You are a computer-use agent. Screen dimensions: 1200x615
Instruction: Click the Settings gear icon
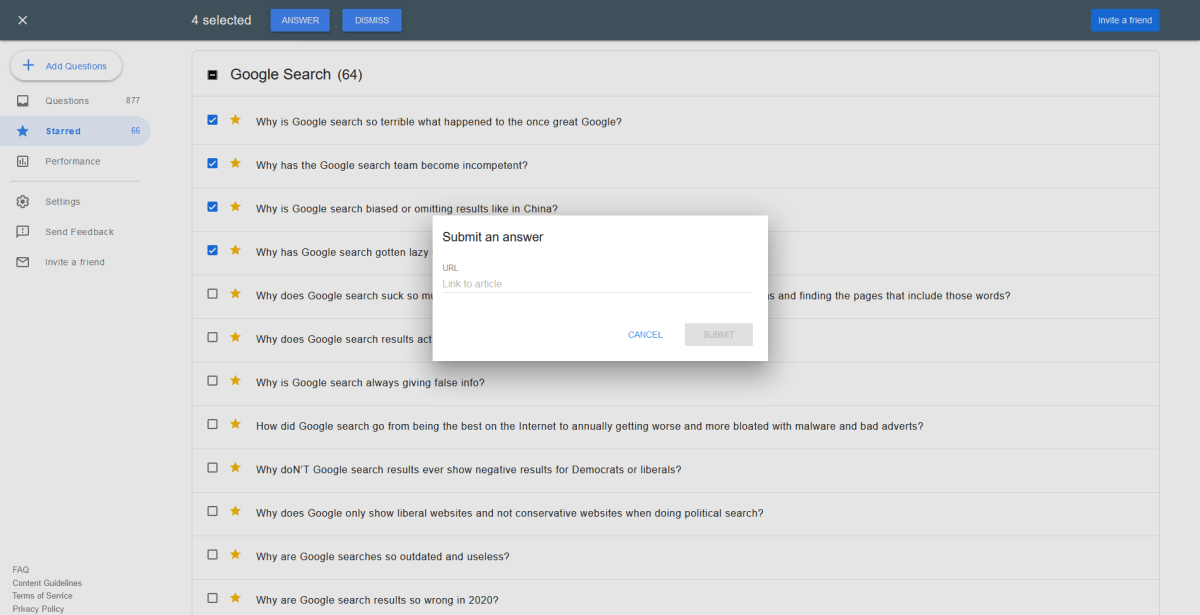click(x=23, y=202)
